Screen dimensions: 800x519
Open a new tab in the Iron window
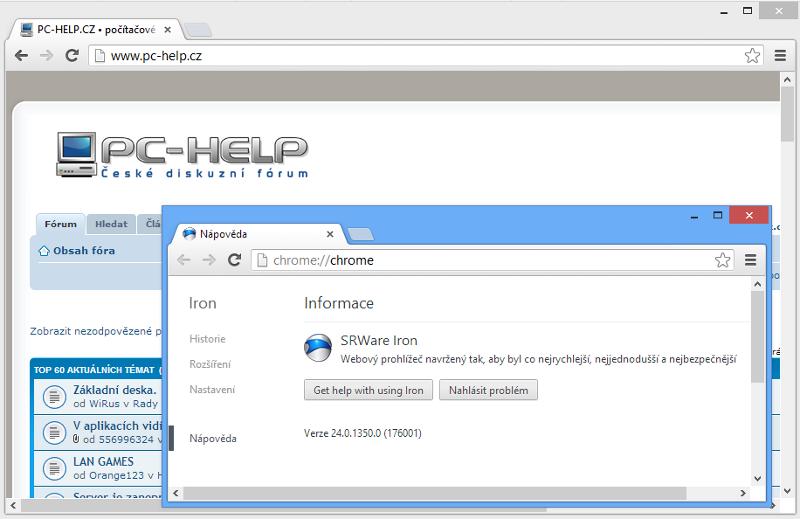[361, 235]
